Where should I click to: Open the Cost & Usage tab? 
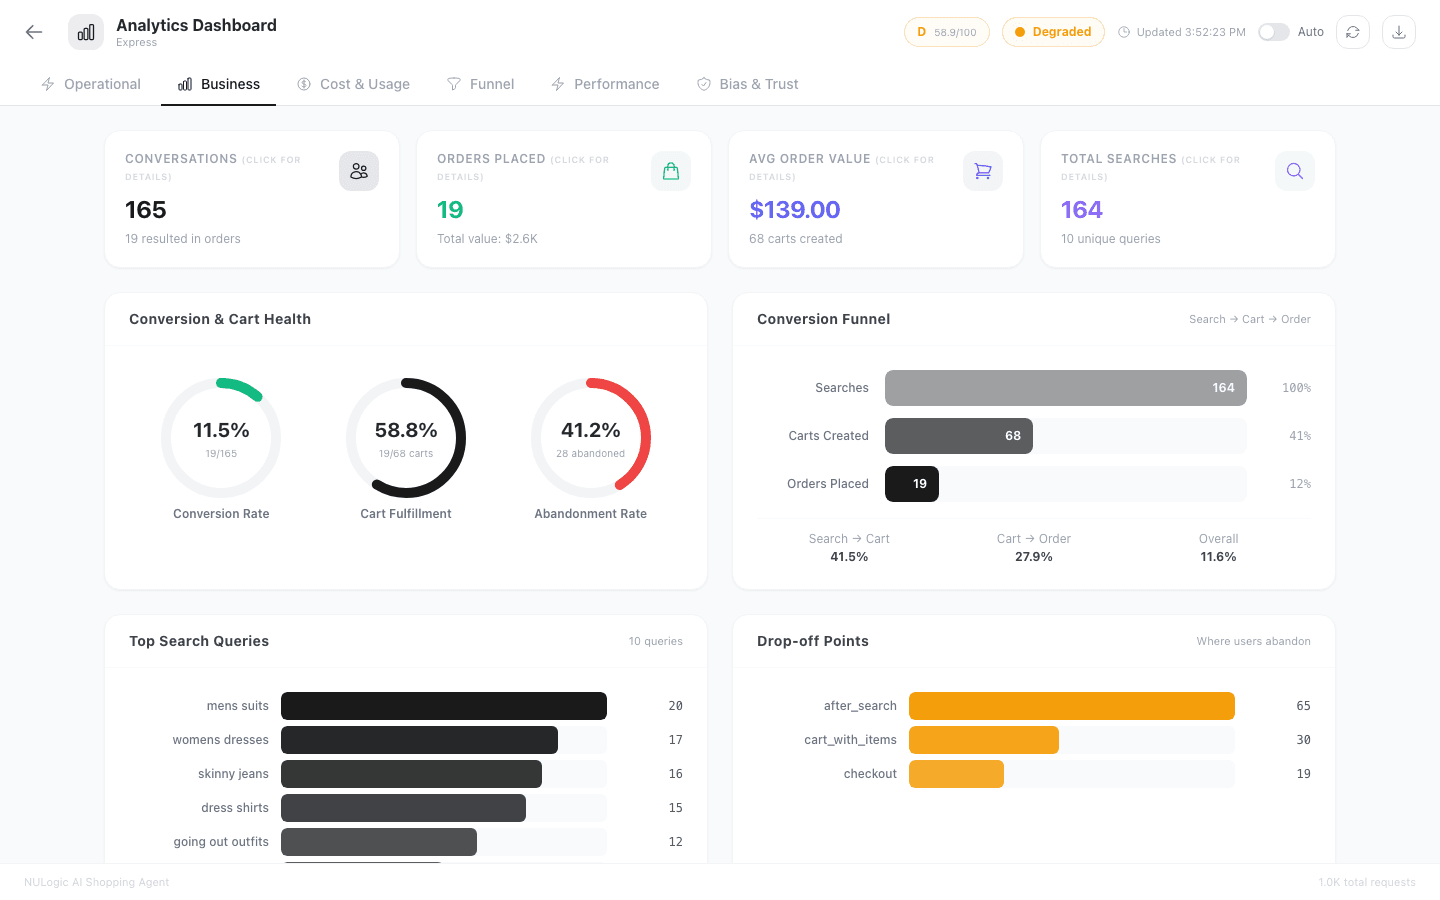(353, 84)
